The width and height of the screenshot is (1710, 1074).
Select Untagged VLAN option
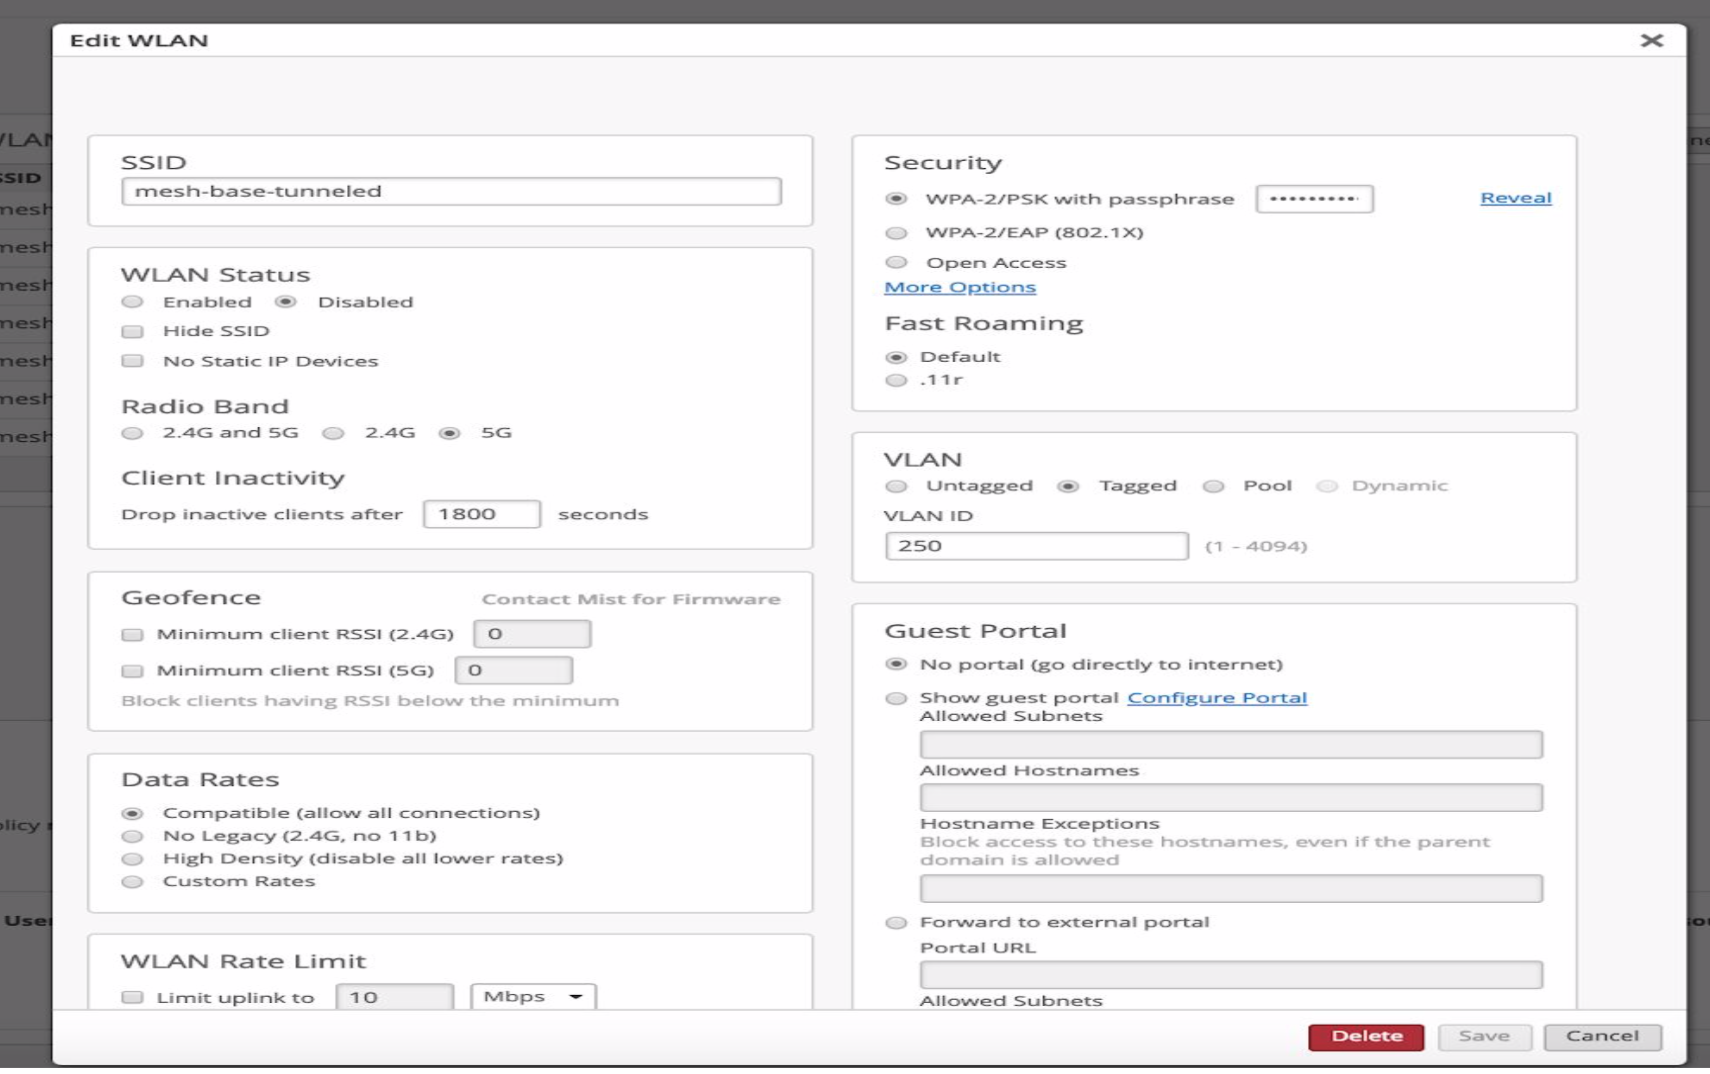coord(896,486)
